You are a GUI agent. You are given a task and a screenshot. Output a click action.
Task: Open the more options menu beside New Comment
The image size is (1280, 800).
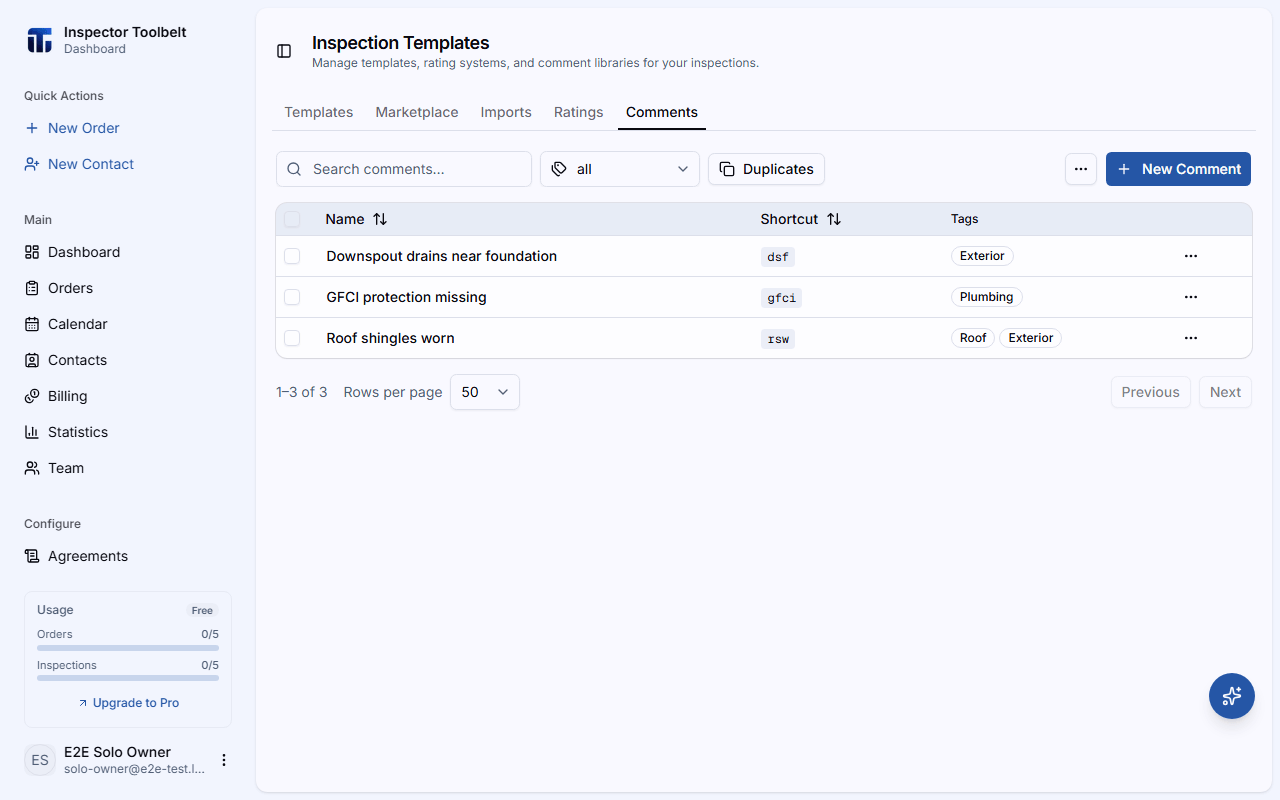click(1081, 169)
